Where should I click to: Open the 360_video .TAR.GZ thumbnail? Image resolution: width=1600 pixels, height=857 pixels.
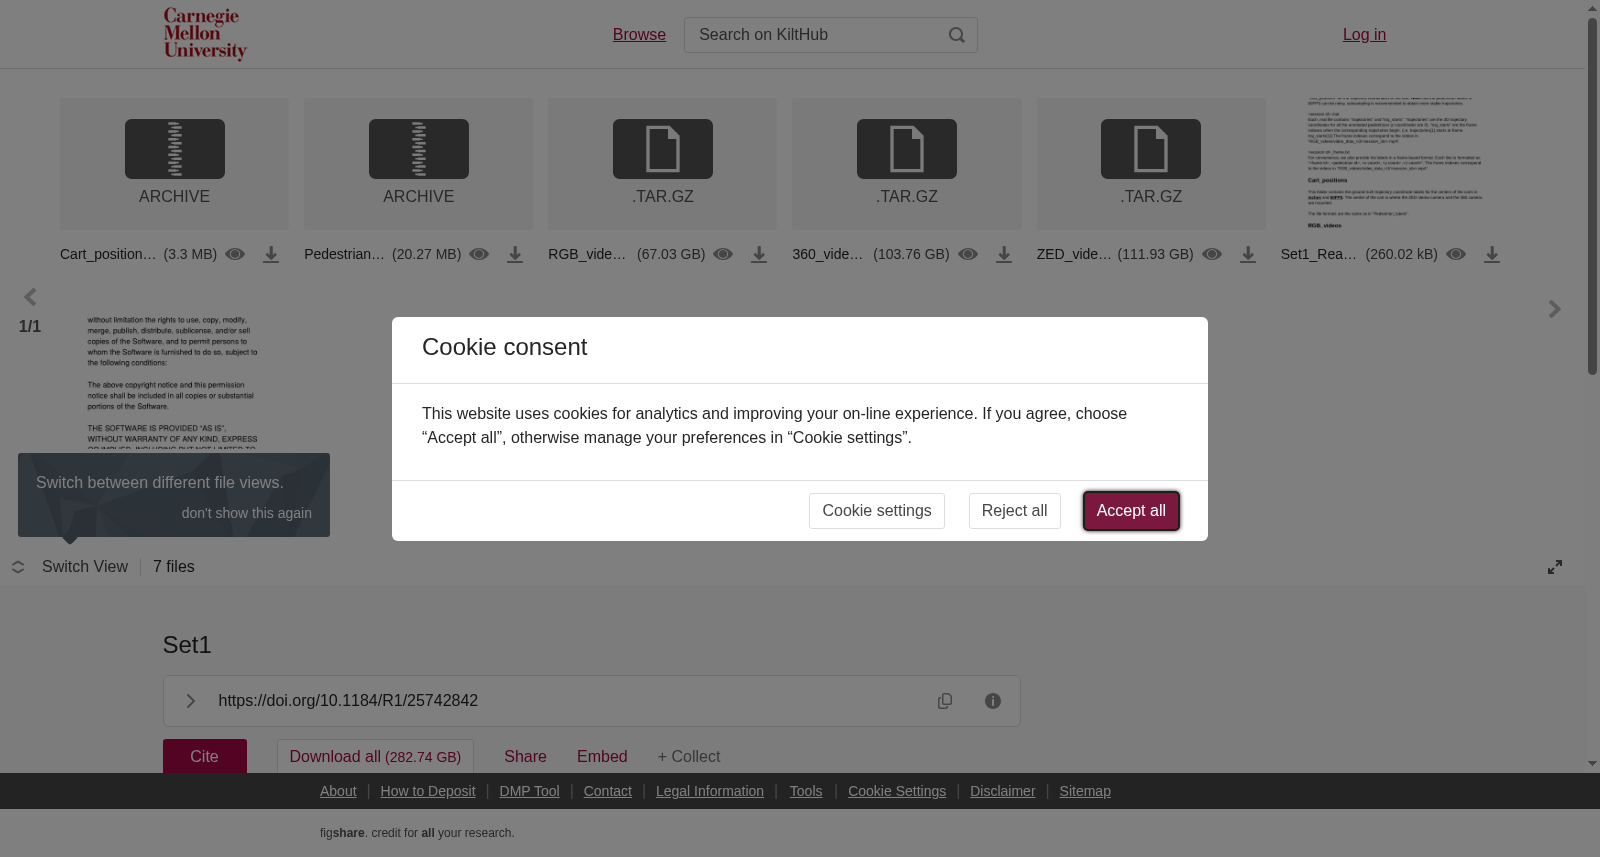point(907,164)
